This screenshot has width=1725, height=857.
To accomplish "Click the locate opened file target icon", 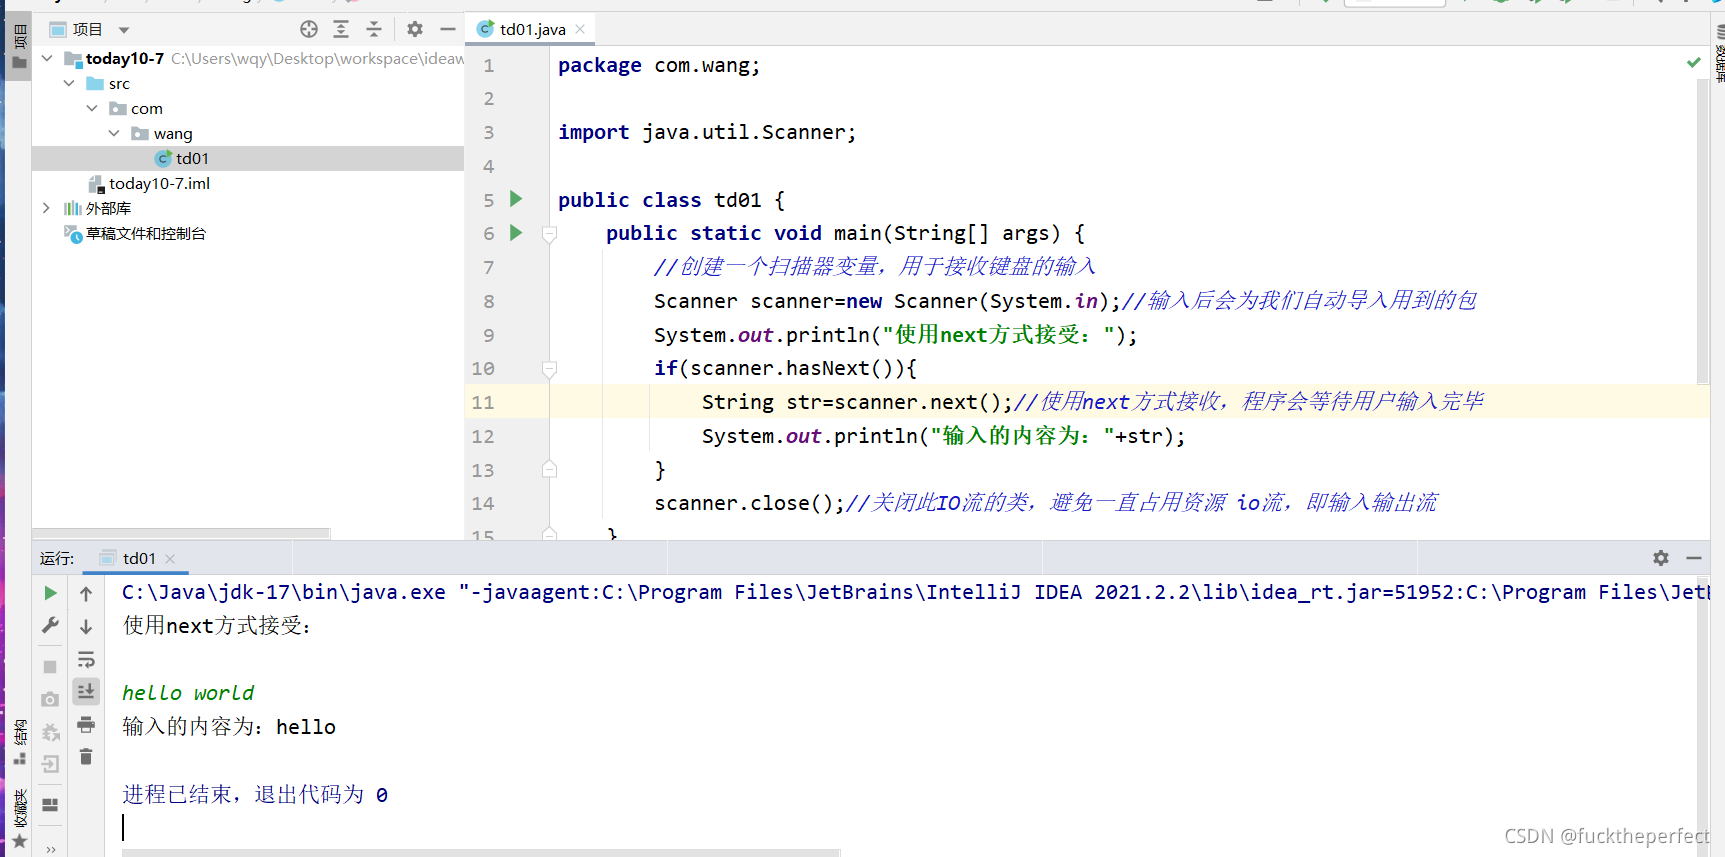I will tap(309, 29).
